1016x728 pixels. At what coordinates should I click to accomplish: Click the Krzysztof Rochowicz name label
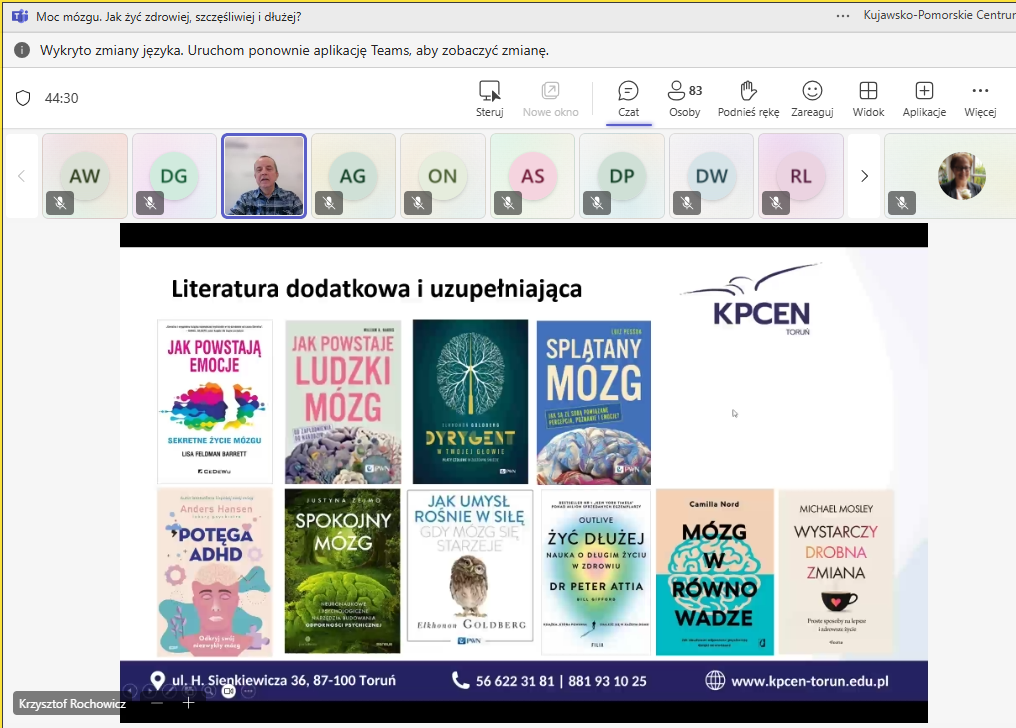pos(72,703)
